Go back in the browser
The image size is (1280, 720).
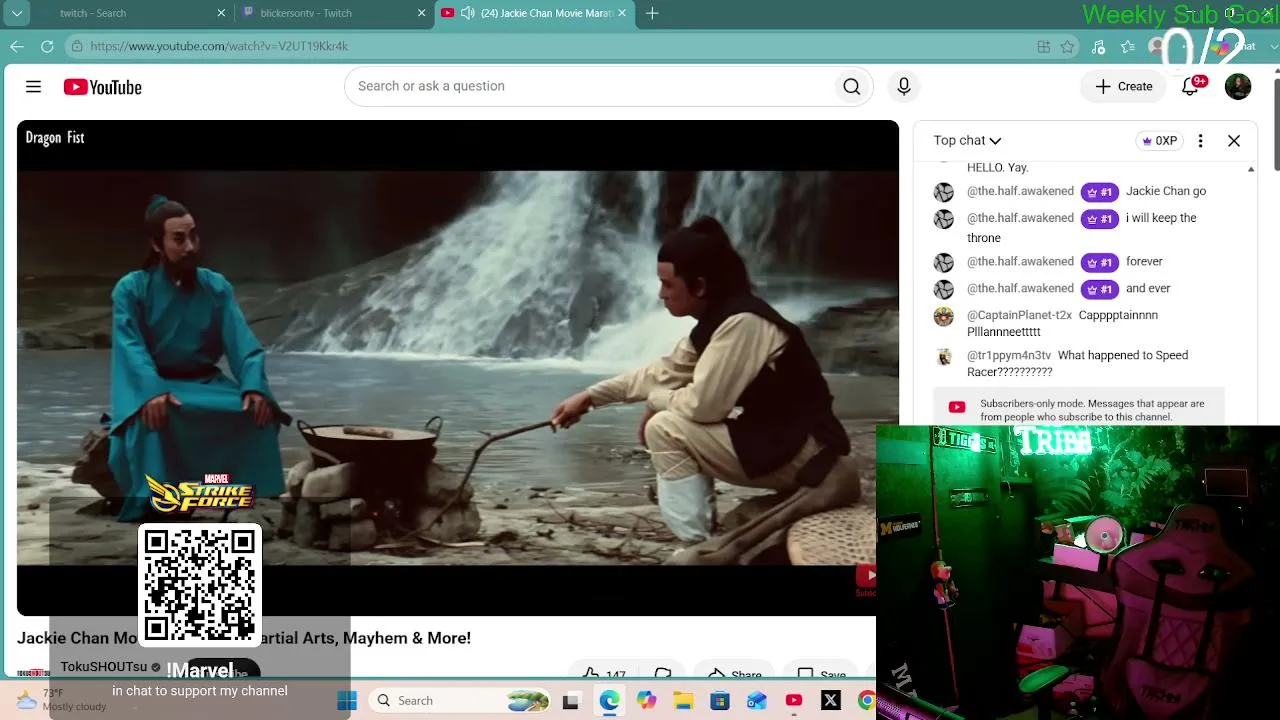(x=17, y=46)
